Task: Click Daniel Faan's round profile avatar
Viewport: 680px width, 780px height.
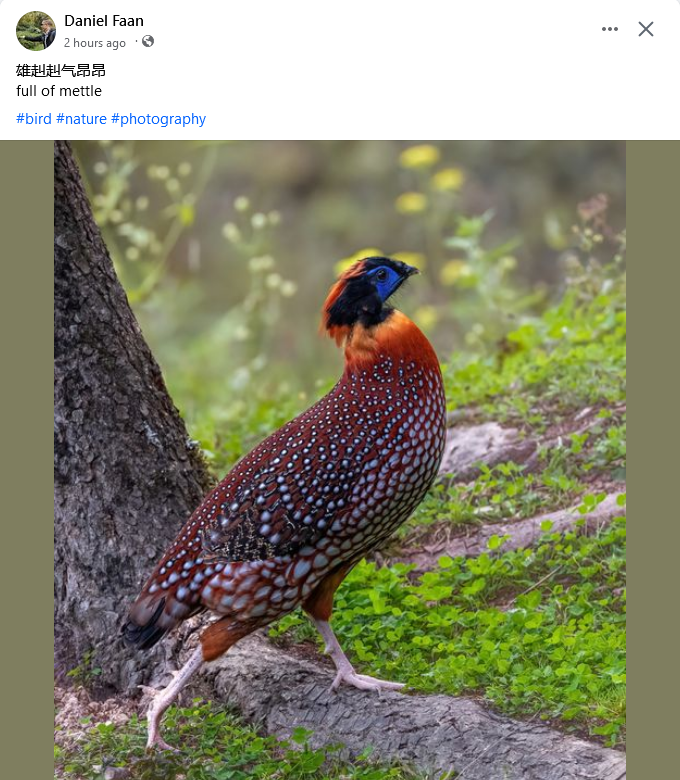Action: [x=36, y=31]
